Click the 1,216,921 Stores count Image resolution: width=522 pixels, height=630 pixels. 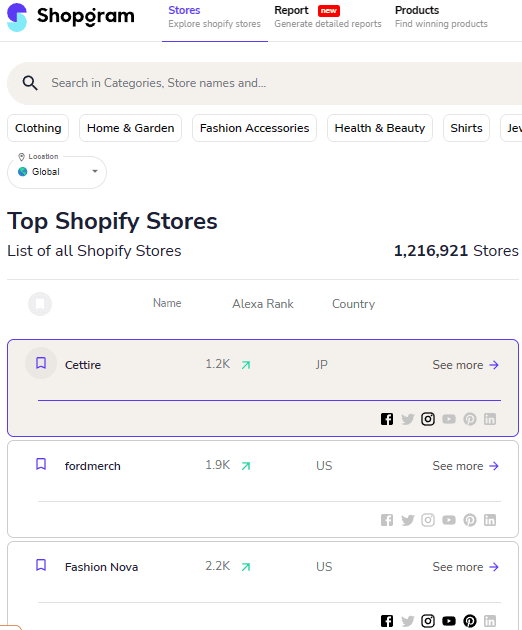[456, 251]
